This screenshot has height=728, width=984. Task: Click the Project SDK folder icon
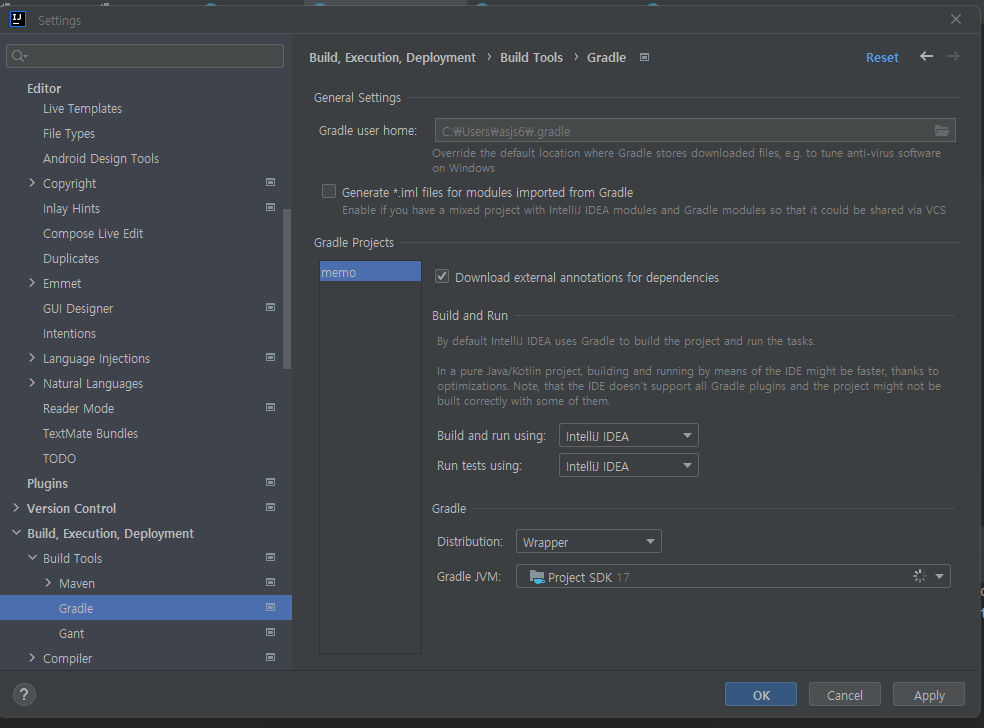point(537,577)
